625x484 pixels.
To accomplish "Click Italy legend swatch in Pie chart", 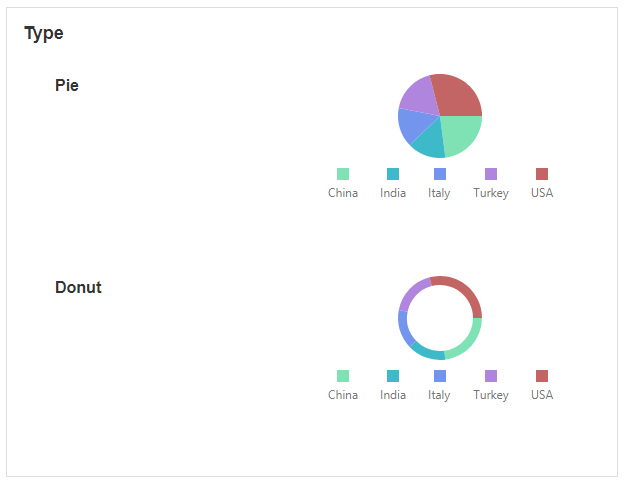I will (x=440, y=174).
